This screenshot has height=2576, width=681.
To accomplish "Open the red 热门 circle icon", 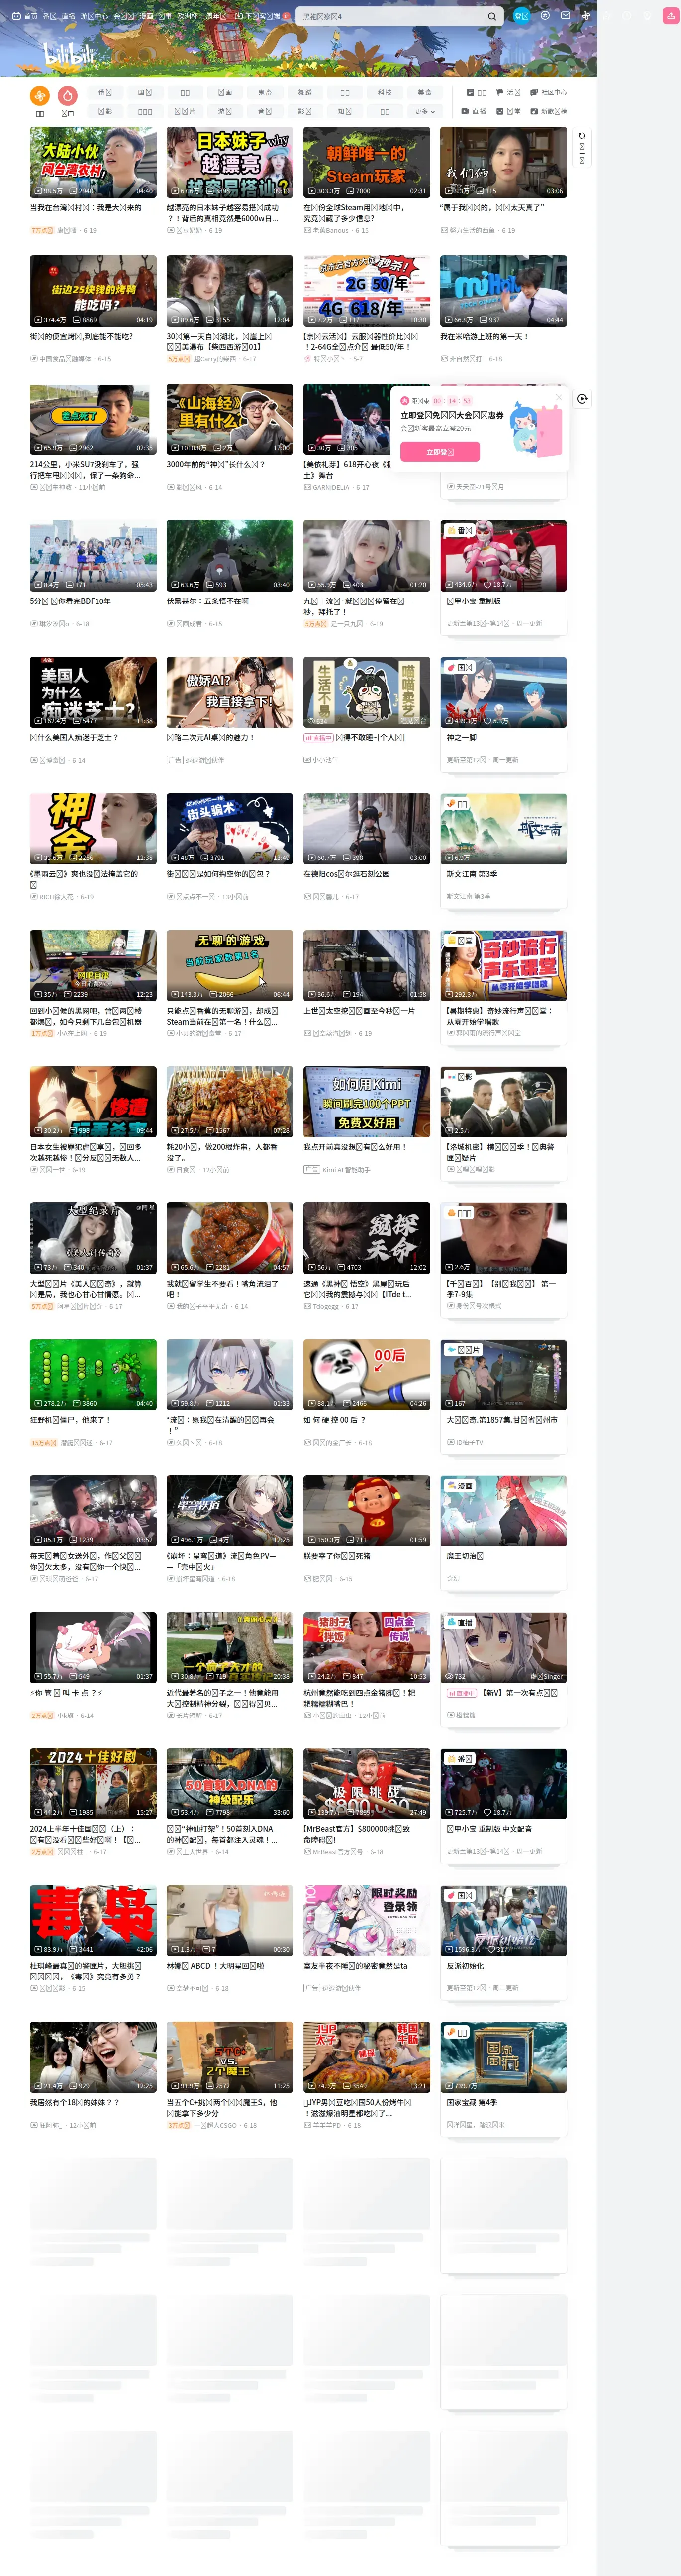I will pyautogui.click(x=68, y=96).
